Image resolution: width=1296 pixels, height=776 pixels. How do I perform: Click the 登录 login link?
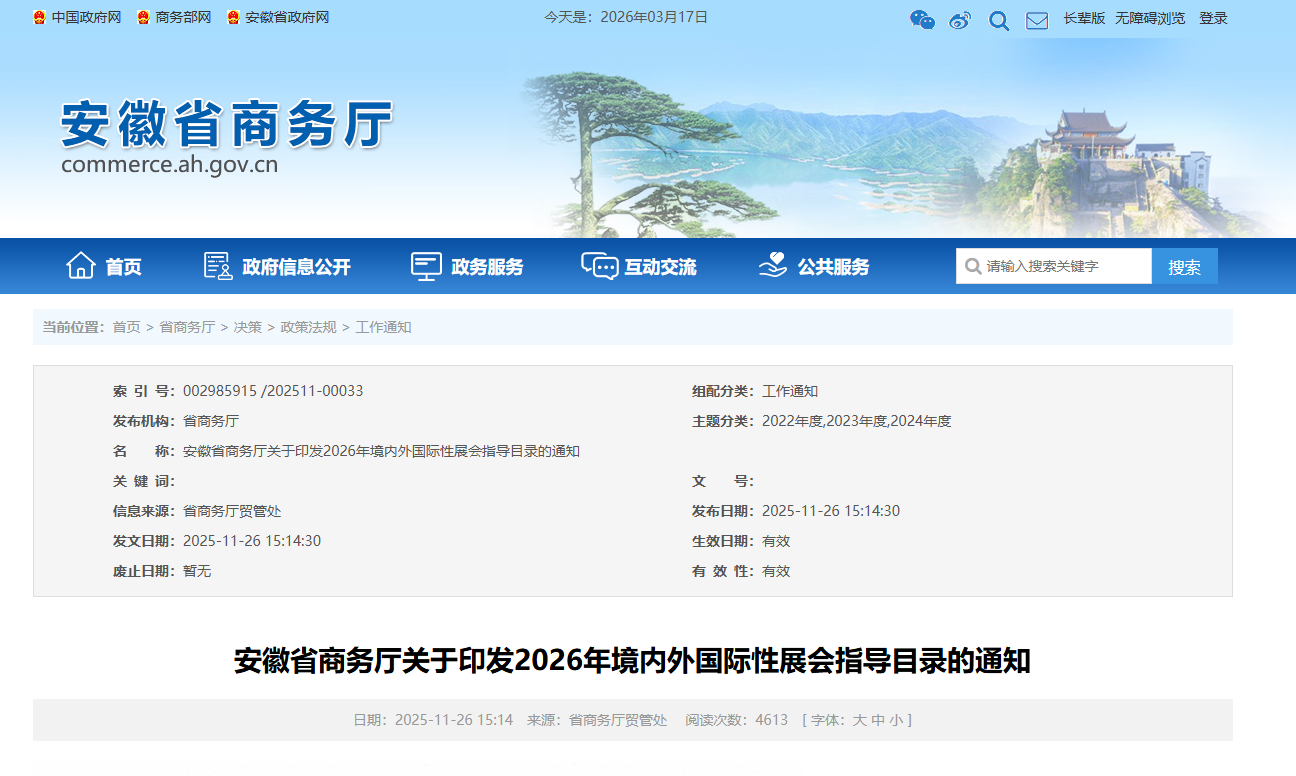[x=1213, y=18]
